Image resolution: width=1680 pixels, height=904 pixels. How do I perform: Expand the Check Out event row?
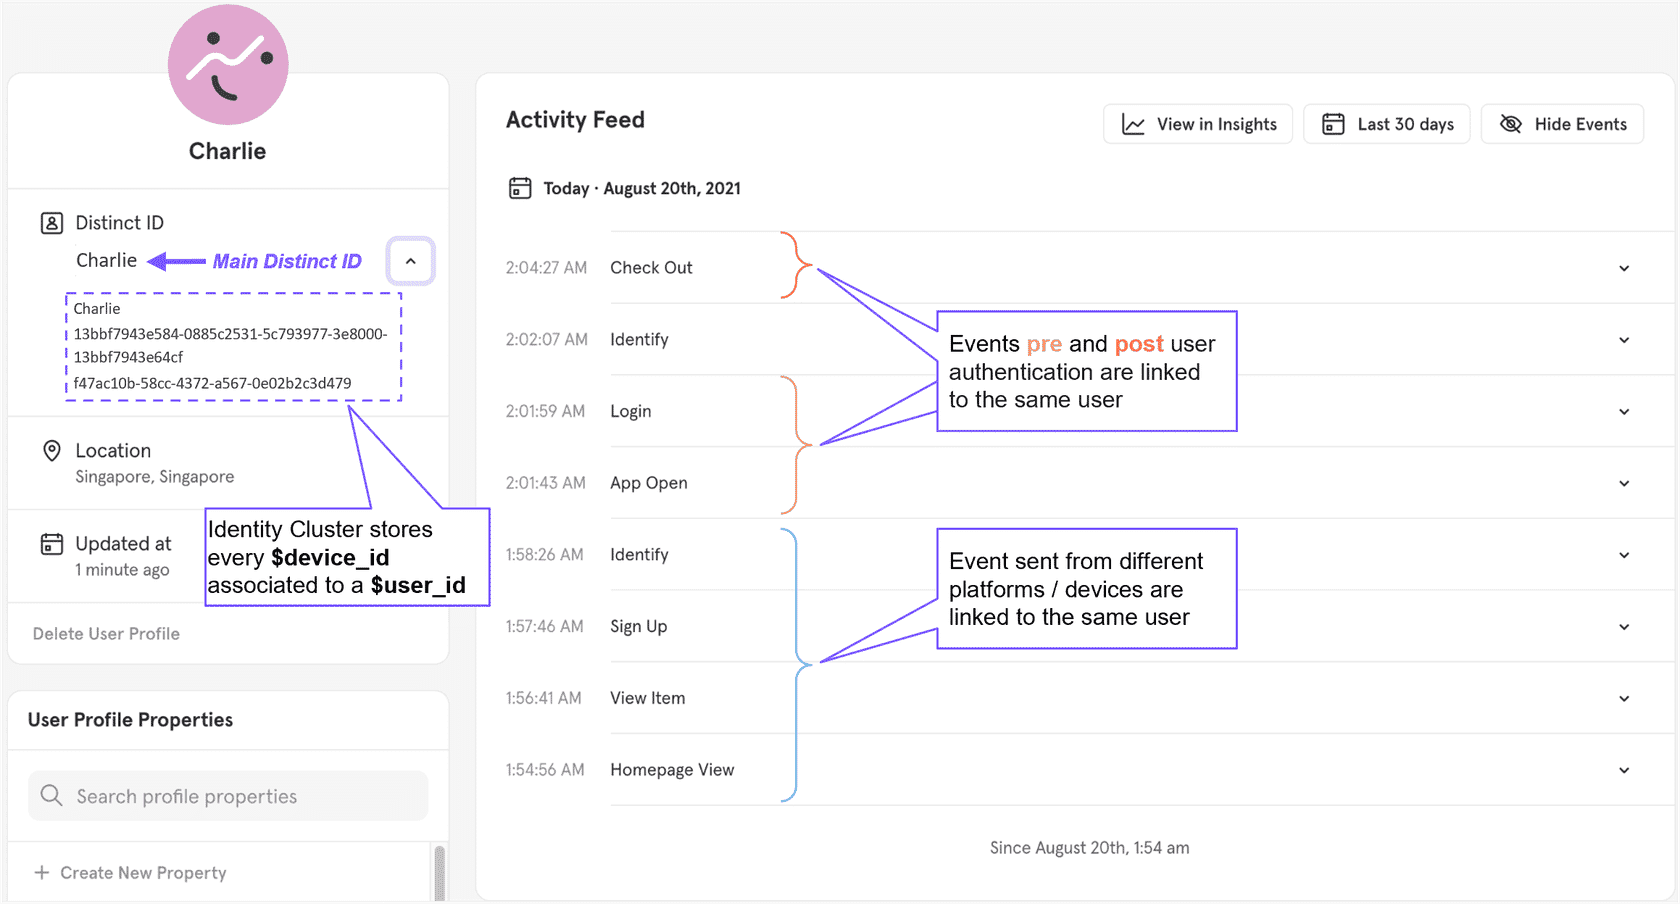[1623, 268]
